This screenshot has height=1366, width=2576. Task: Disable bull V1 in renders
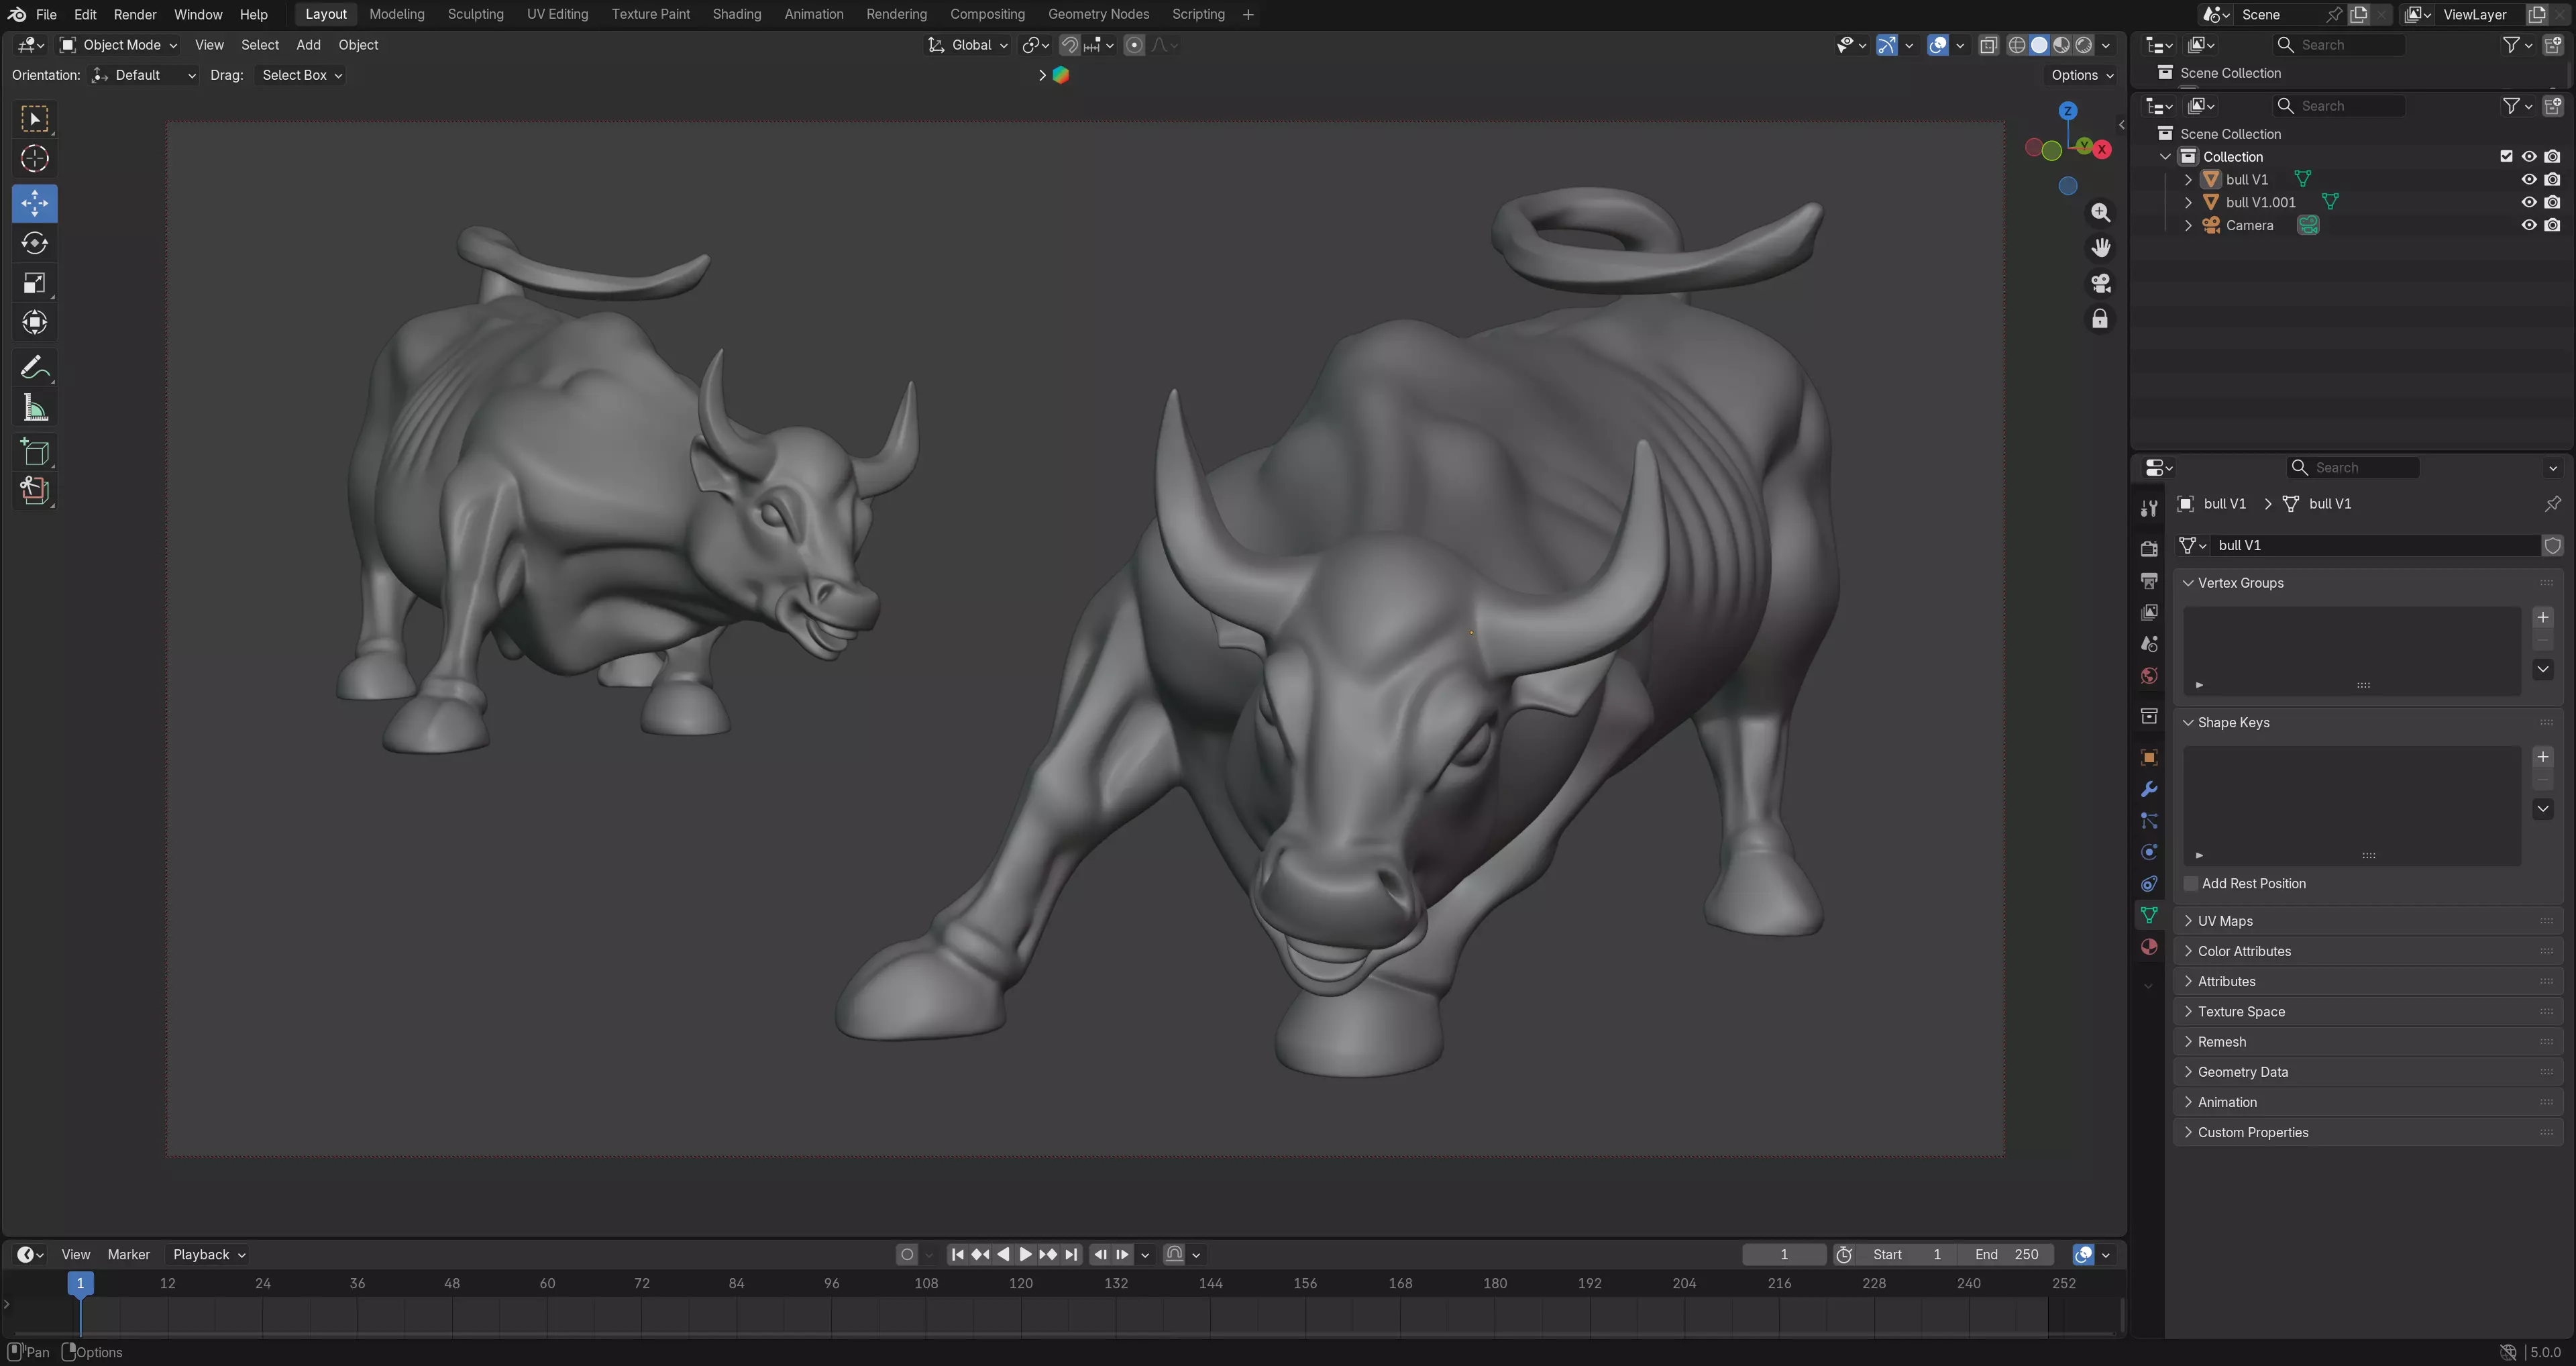(x=2553, y=180)
